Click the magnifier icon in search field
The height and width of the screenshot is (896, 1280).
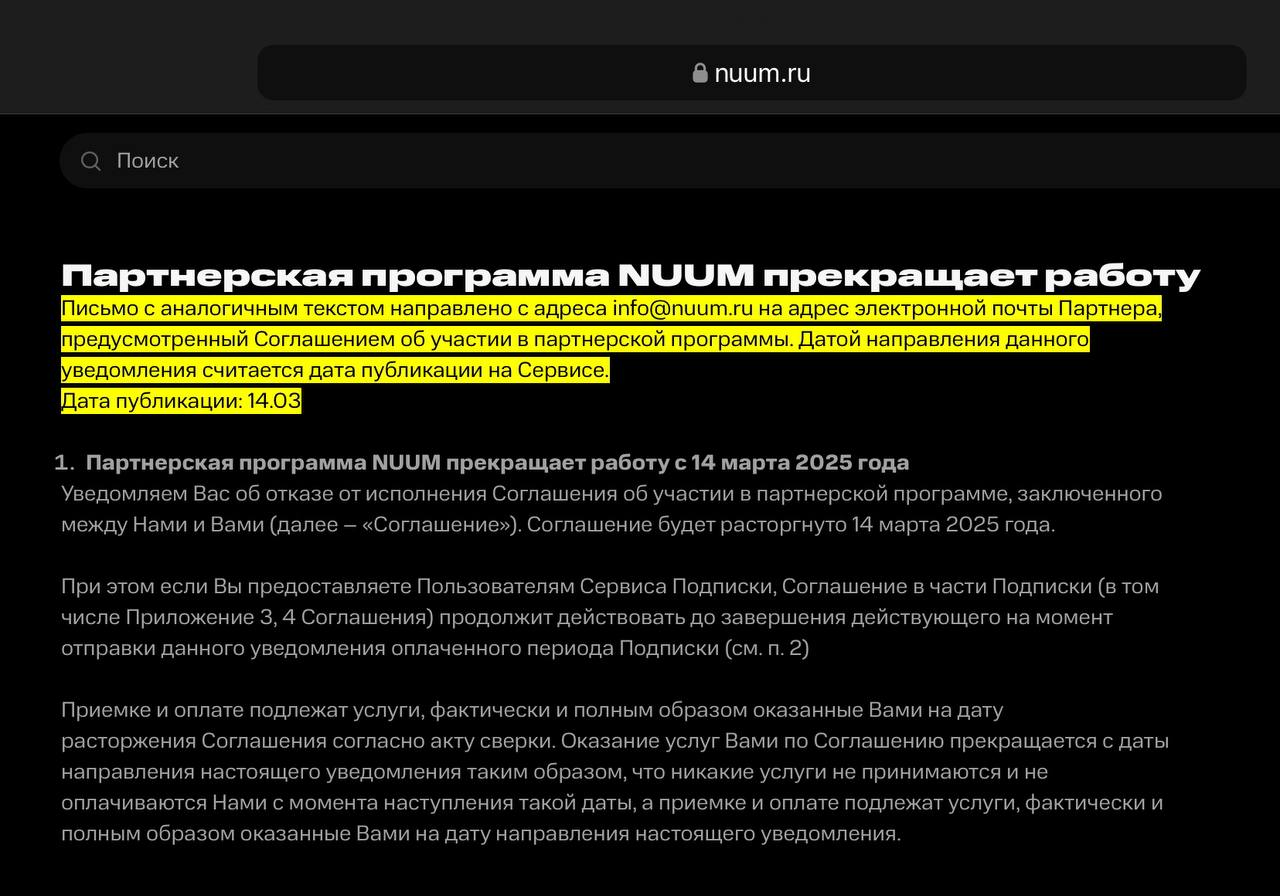(91, 161)
